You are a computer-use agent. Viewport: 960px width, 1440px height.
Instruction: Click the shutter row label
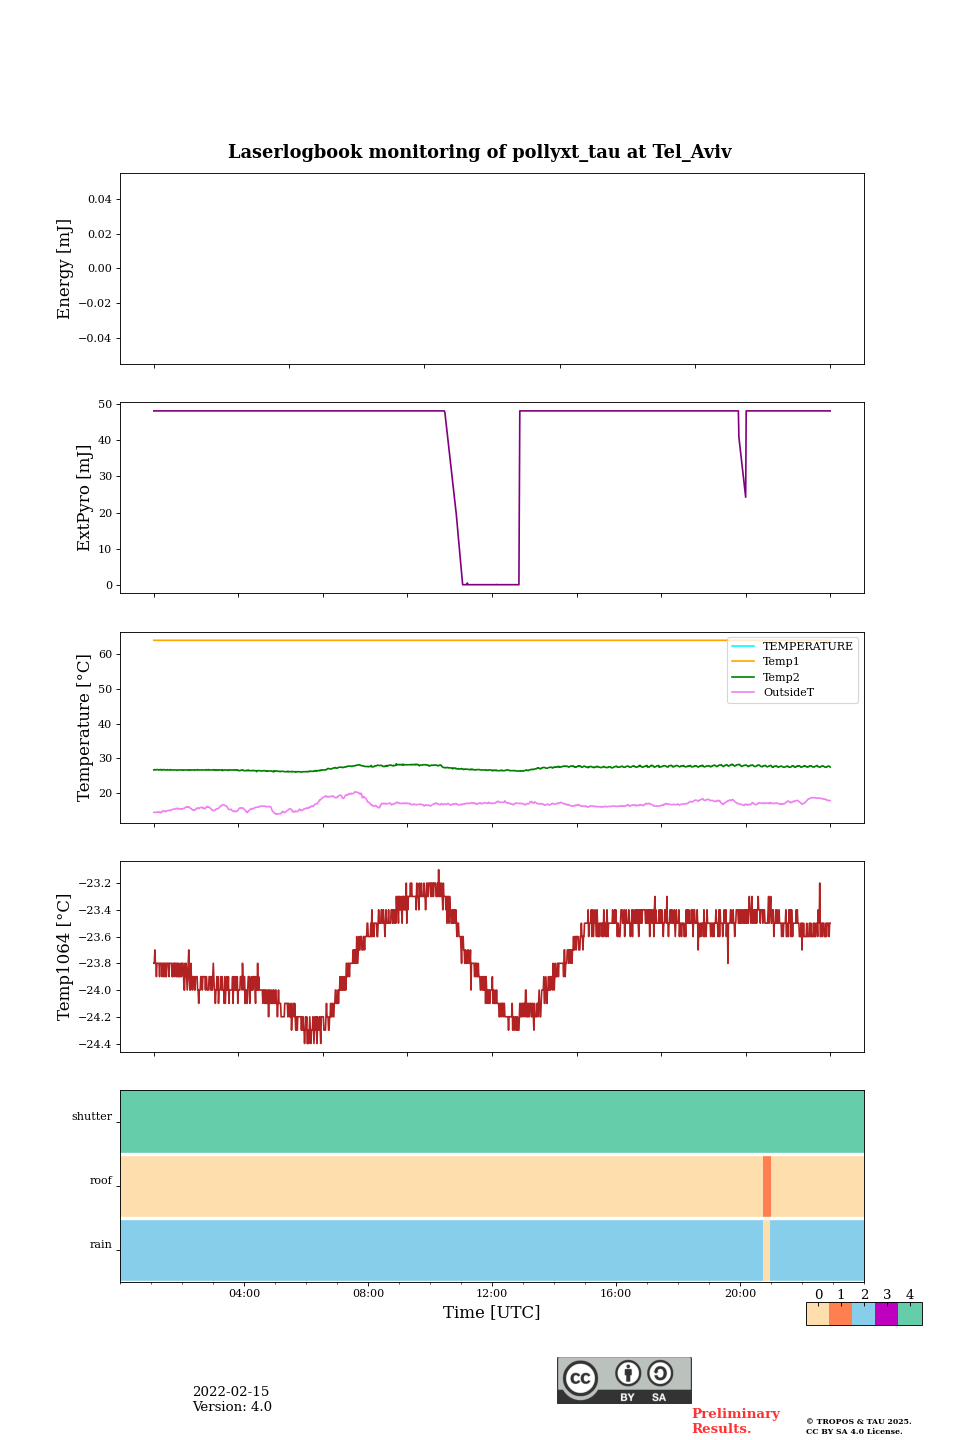tap(92, 1116)
